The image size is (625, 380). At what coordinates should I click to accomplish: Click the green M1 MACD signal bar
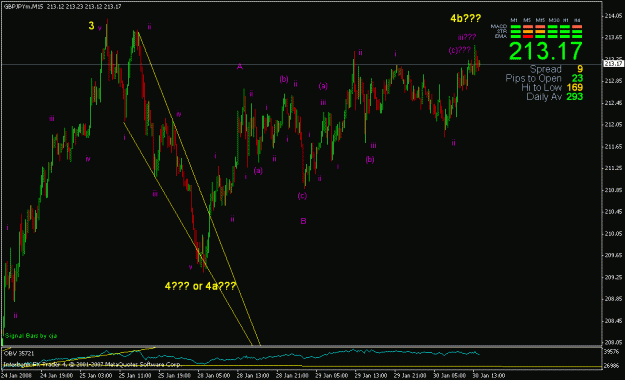coord(516,27)
